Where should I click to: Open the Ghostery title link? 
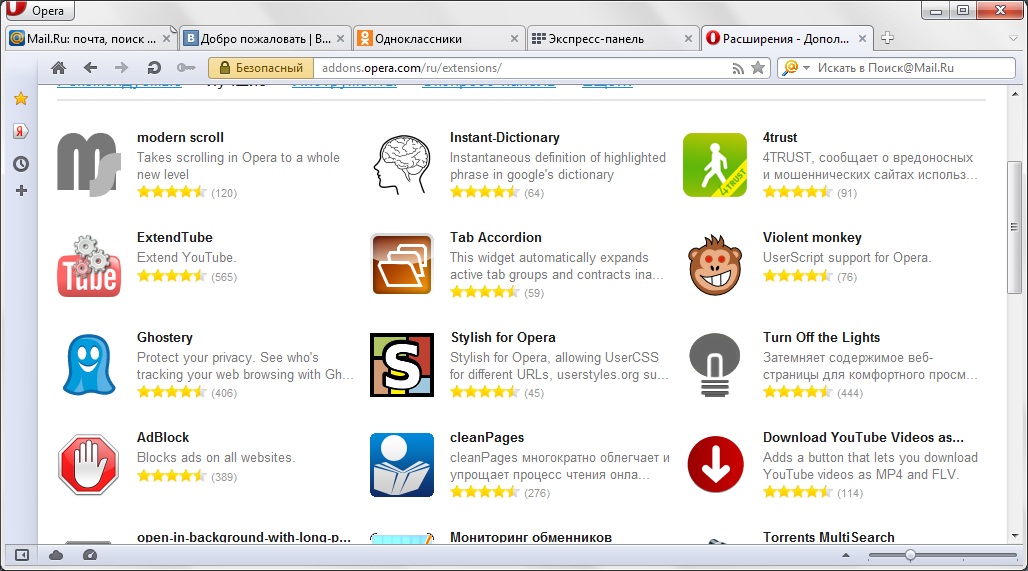[165, 338]
